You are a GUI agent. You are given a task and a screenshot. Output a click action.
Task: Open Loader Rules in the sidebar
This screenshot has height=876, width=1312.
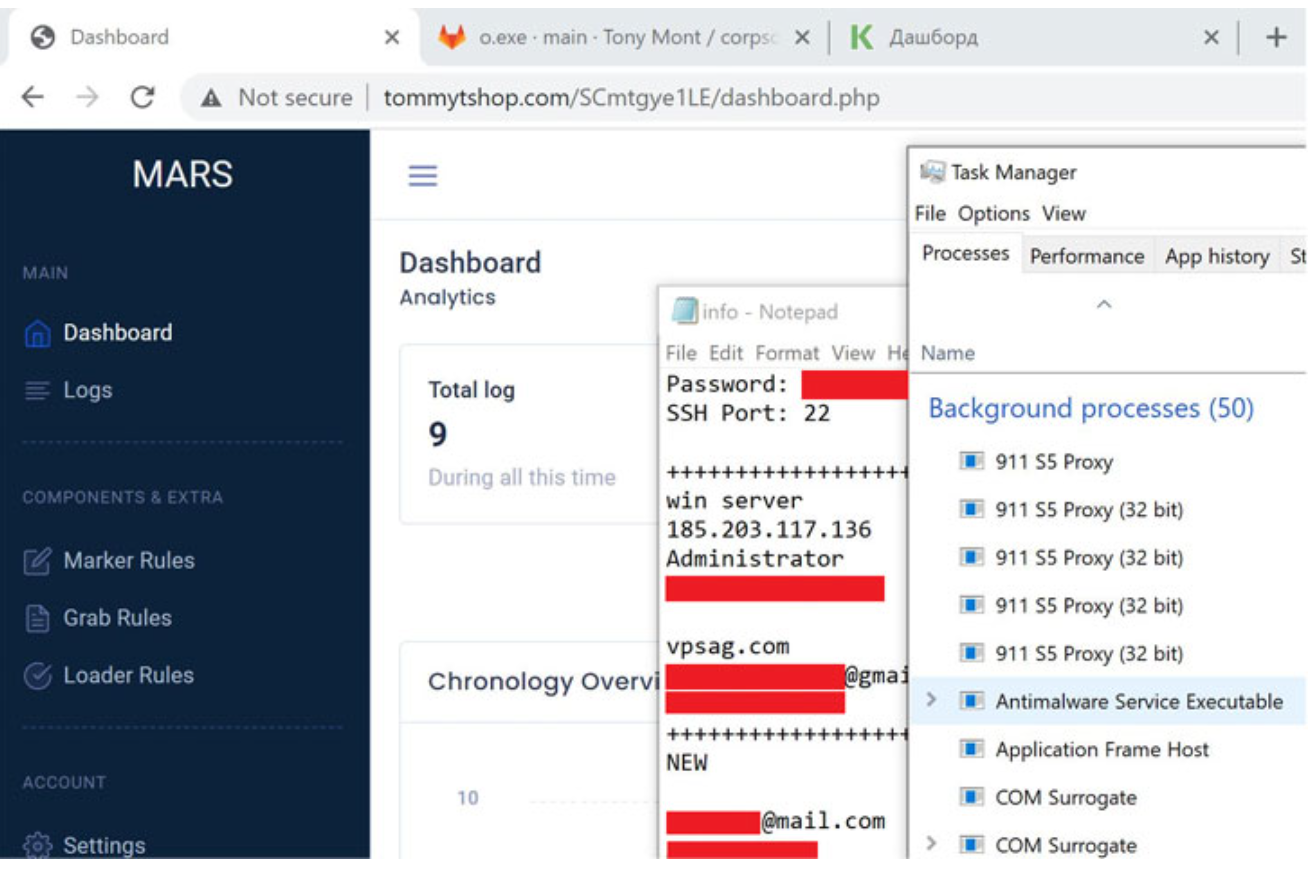click(129, 676)
